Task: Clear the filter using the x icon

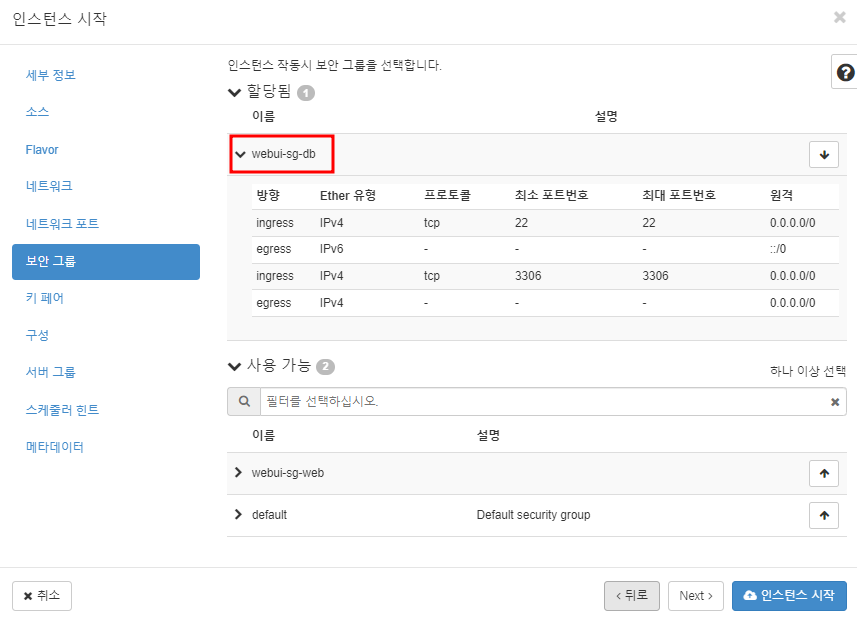Action: 835,401
